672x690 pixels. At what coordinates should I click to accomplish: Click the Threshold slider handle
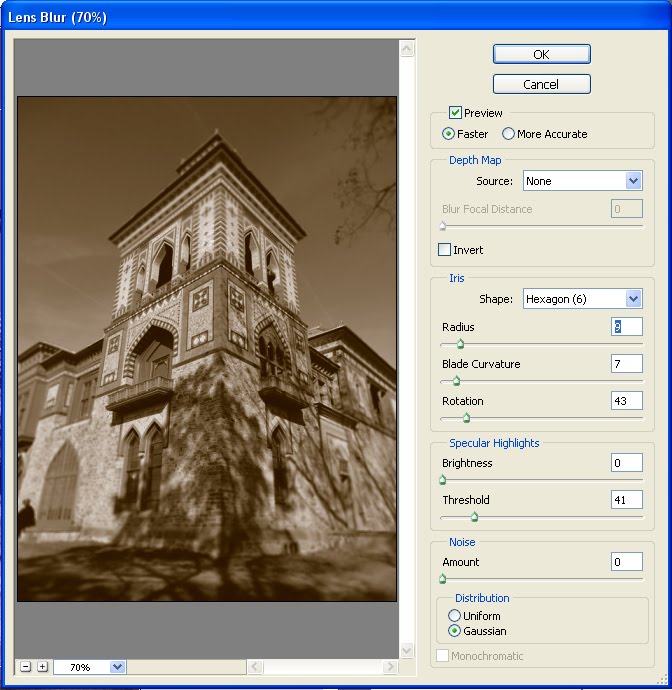(474, 517)
